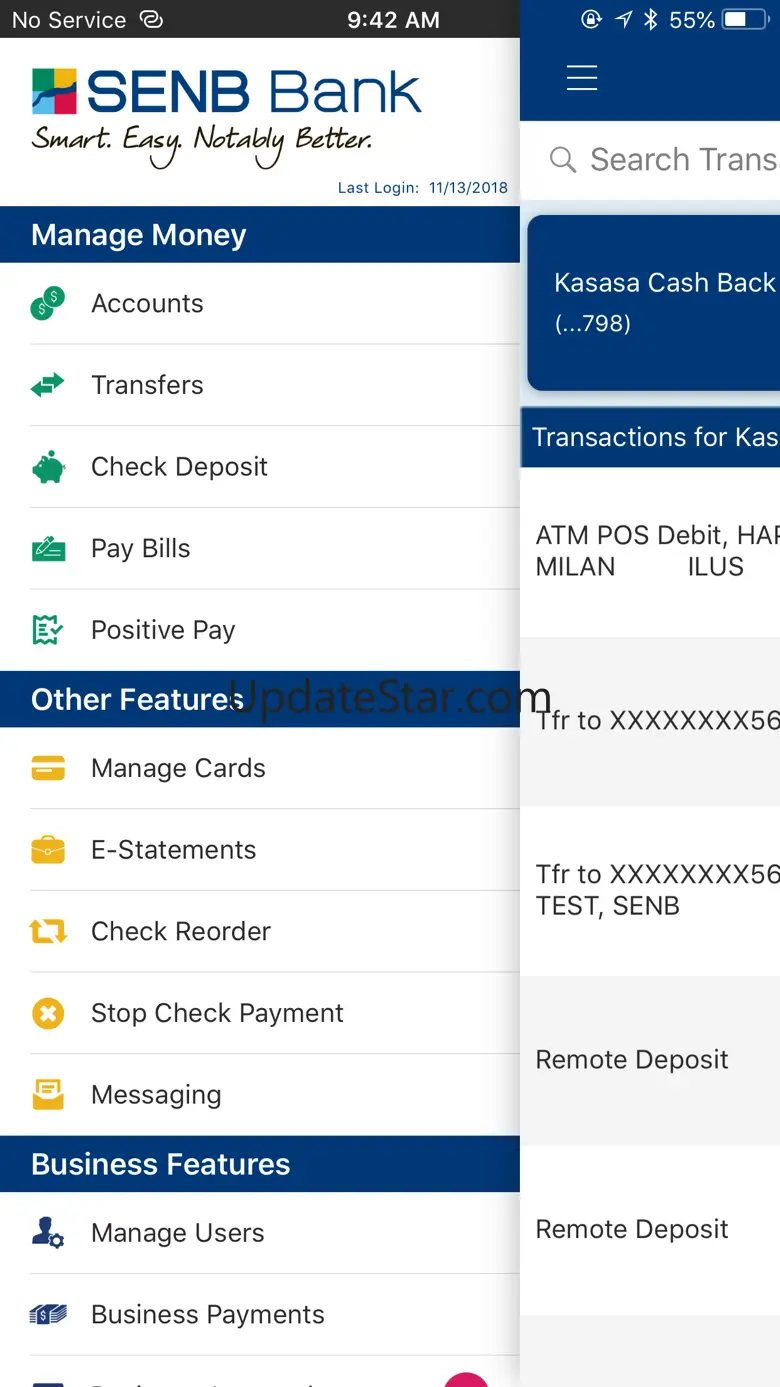Tap the Business Payments cash icon
Image resolution: width=780 pixels, height=1387 pixels.
click(x=48, y=1315)
